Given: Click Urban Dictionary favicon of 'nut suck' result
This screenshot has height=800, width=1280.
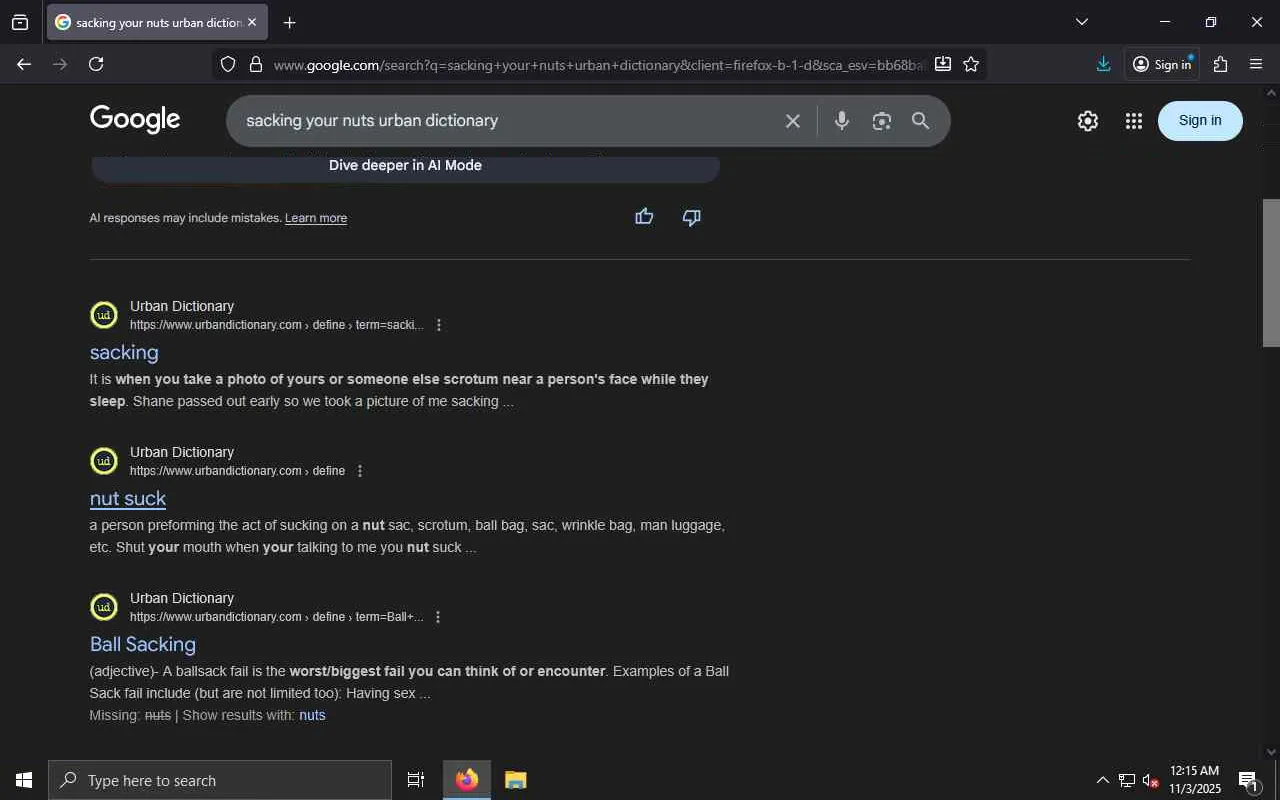Looking at the screenshot, I should [104, 461].
